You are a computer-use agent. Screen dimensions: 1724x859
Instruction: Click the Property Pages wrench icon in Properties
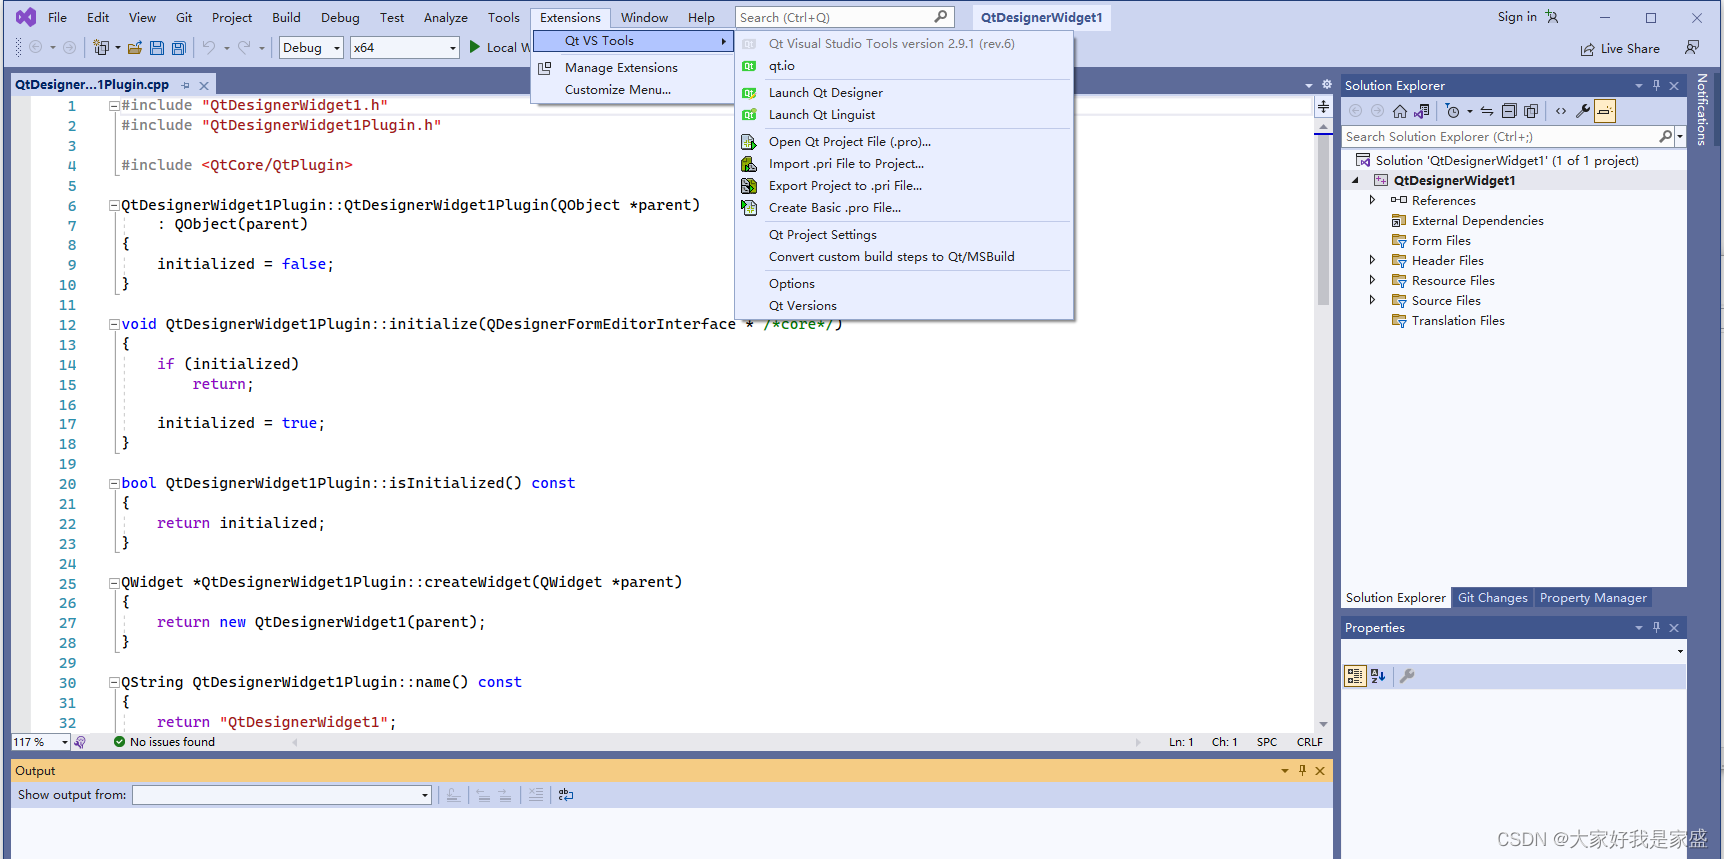(x=1407, y=676)
